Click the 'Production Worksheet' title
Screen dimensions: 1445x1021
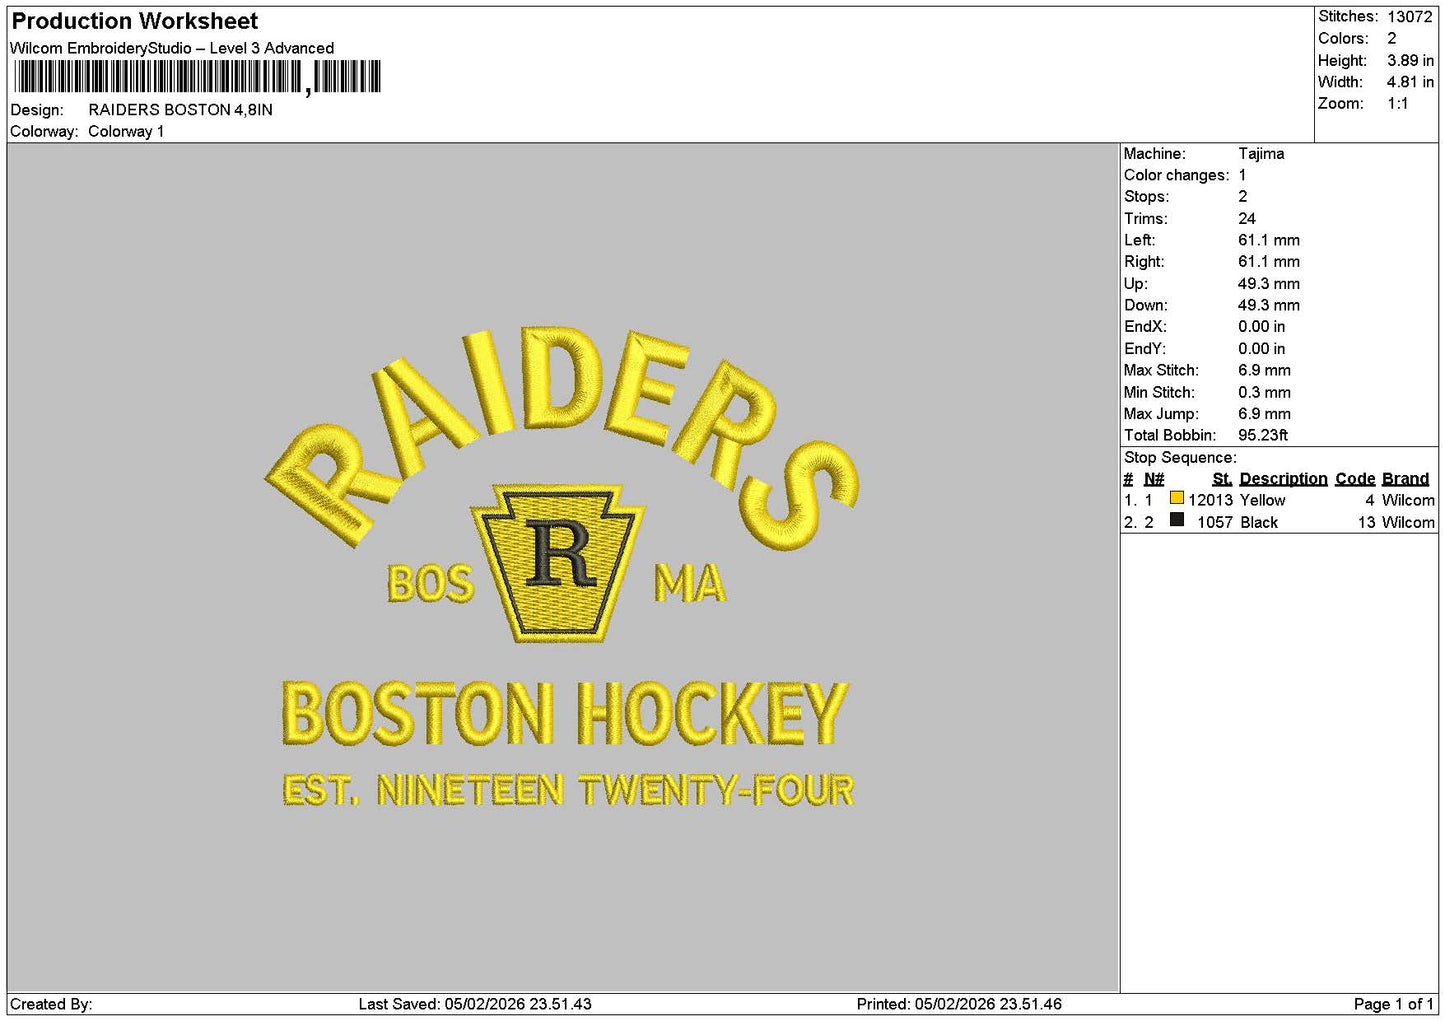pyautogui.click(x=134, y=21)
